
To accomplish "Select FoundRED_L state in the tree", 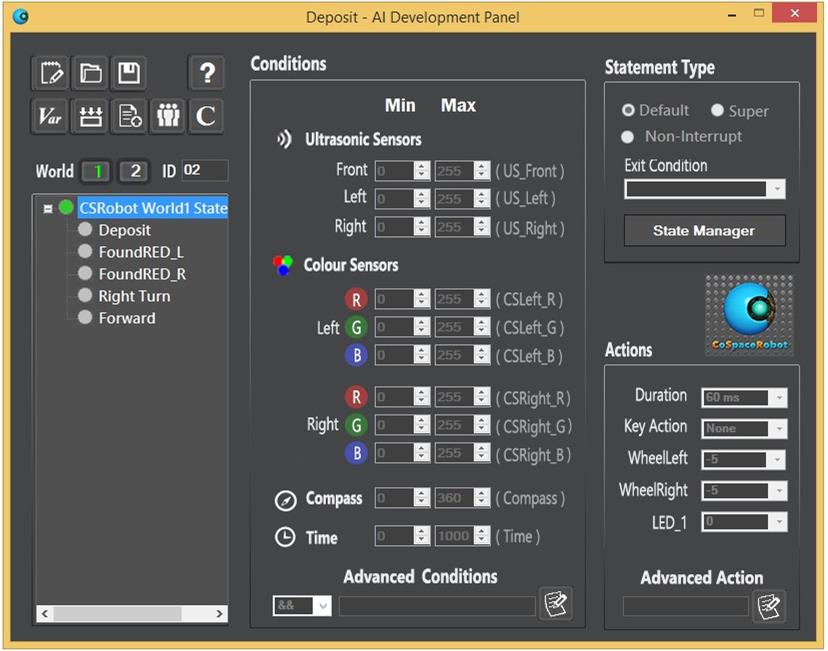I will pos(140,252).
